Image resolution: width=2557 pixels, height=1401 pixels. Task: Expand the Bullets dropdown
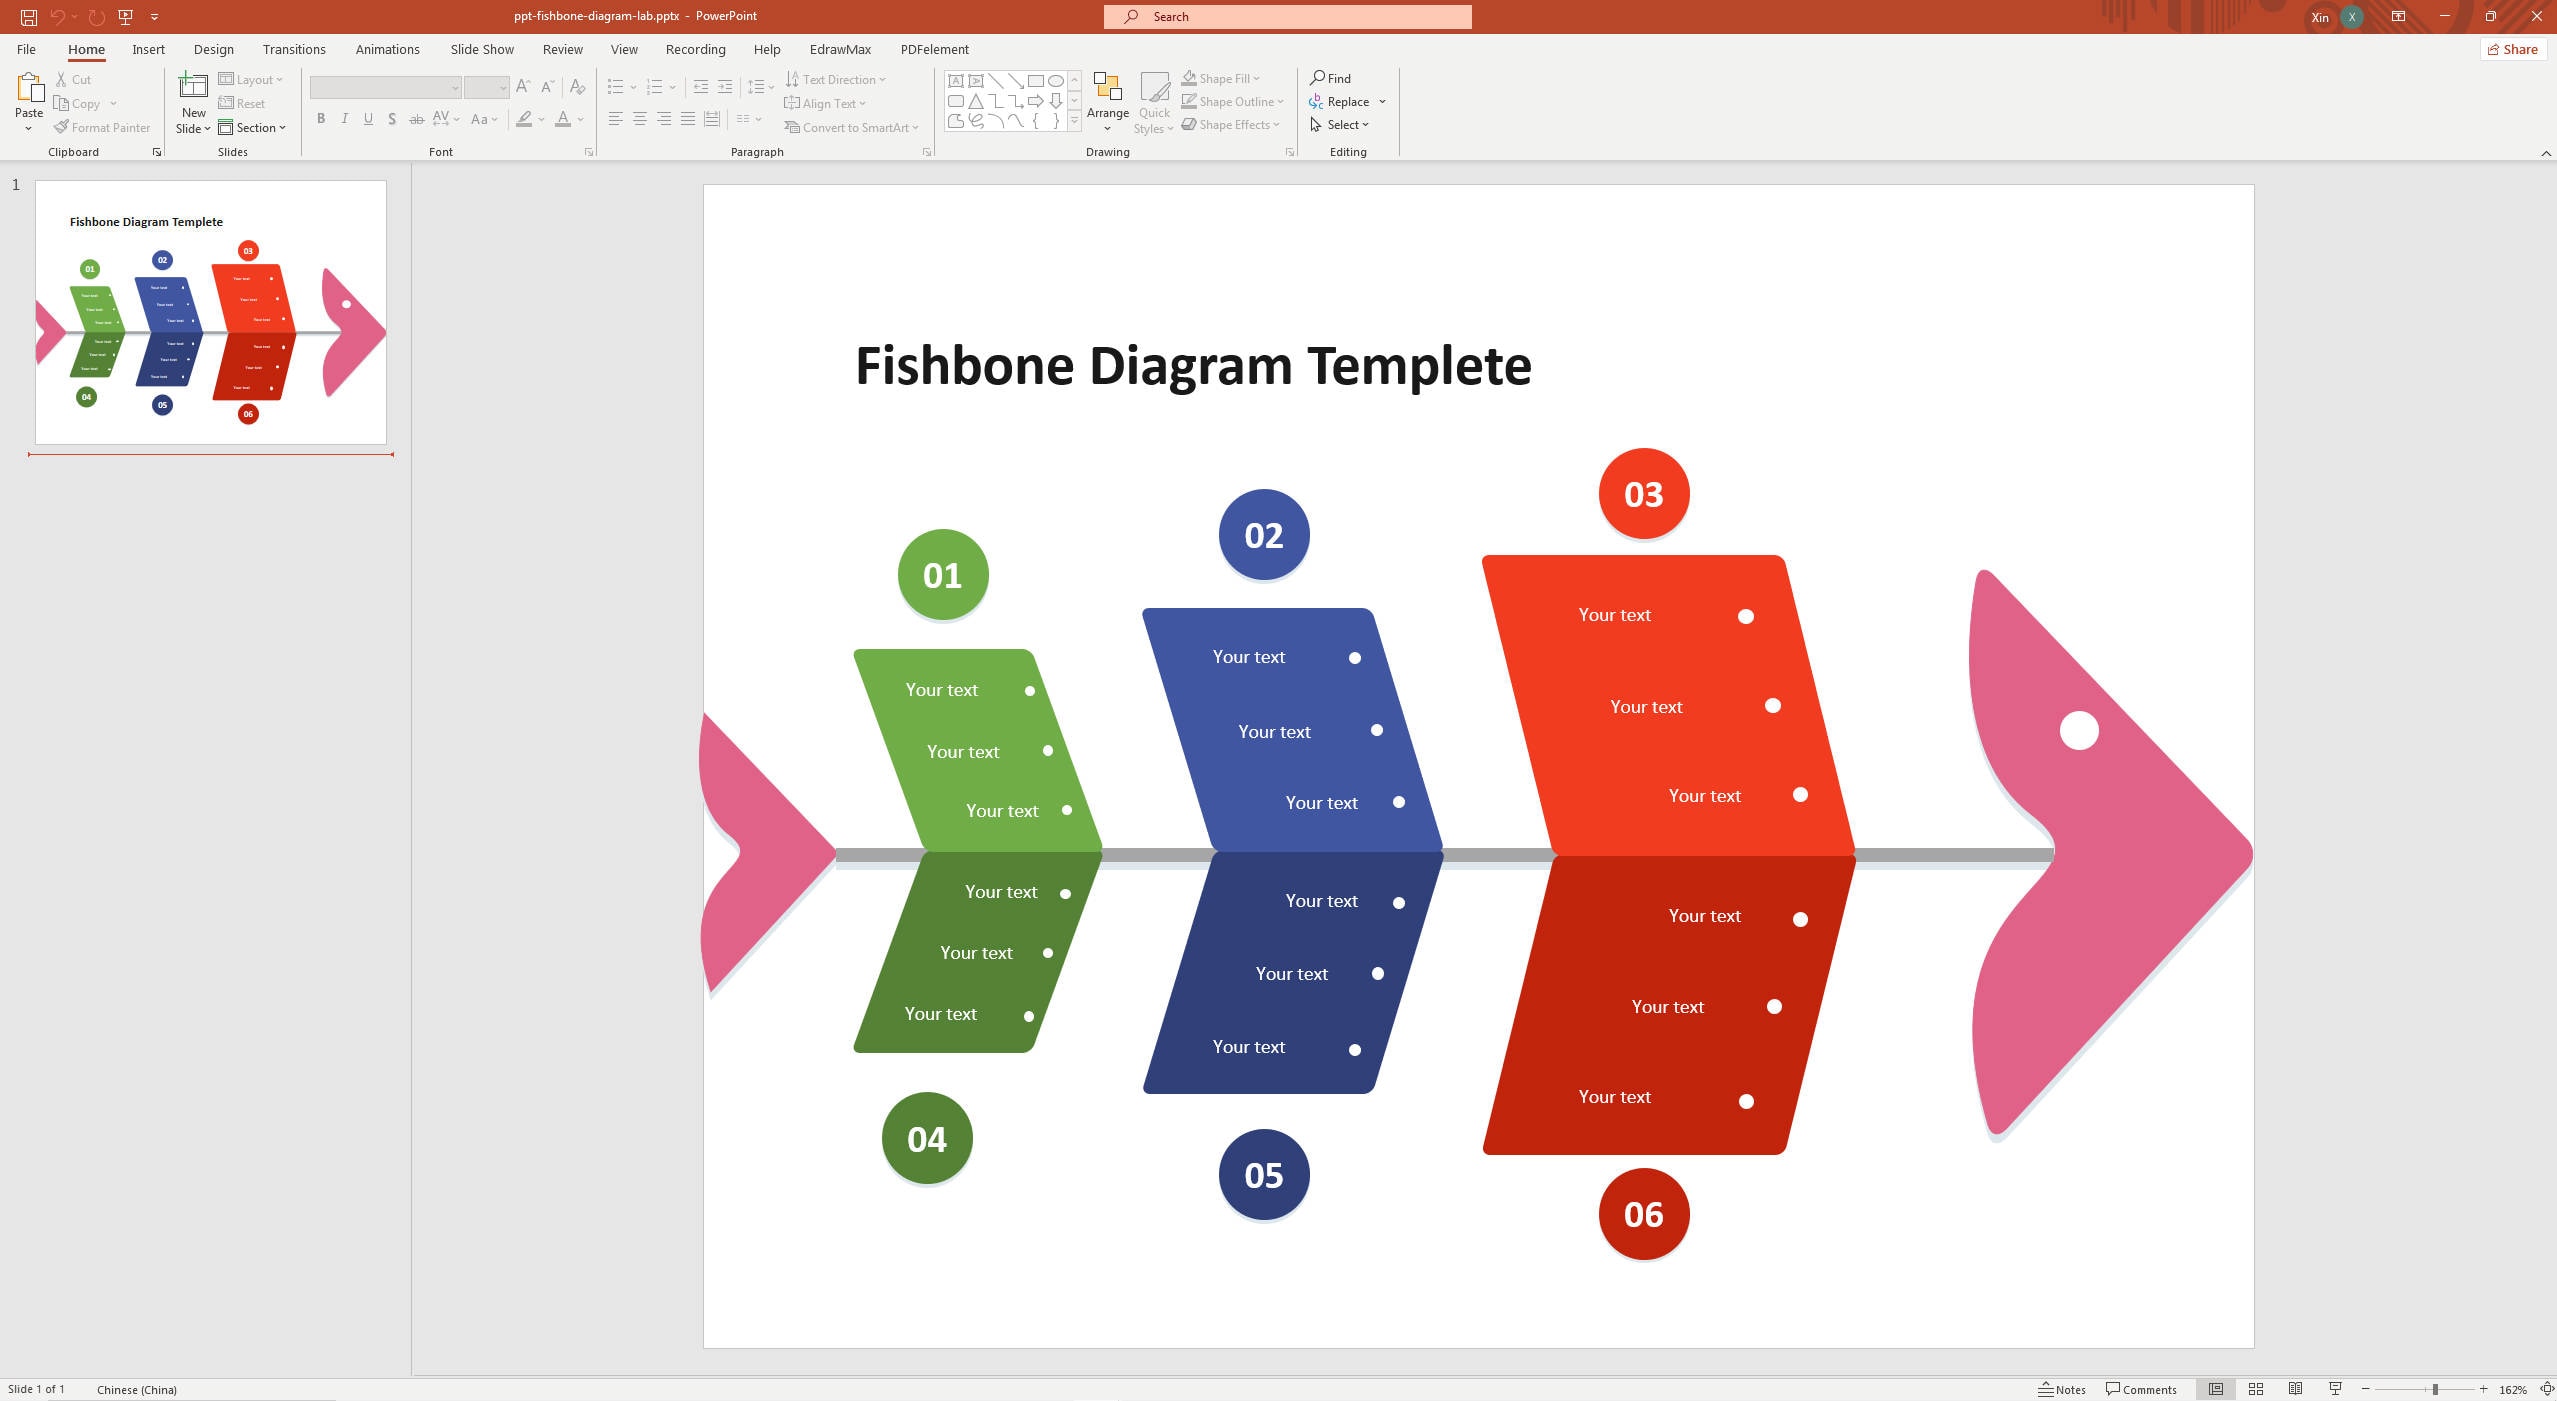click(632, 87)
